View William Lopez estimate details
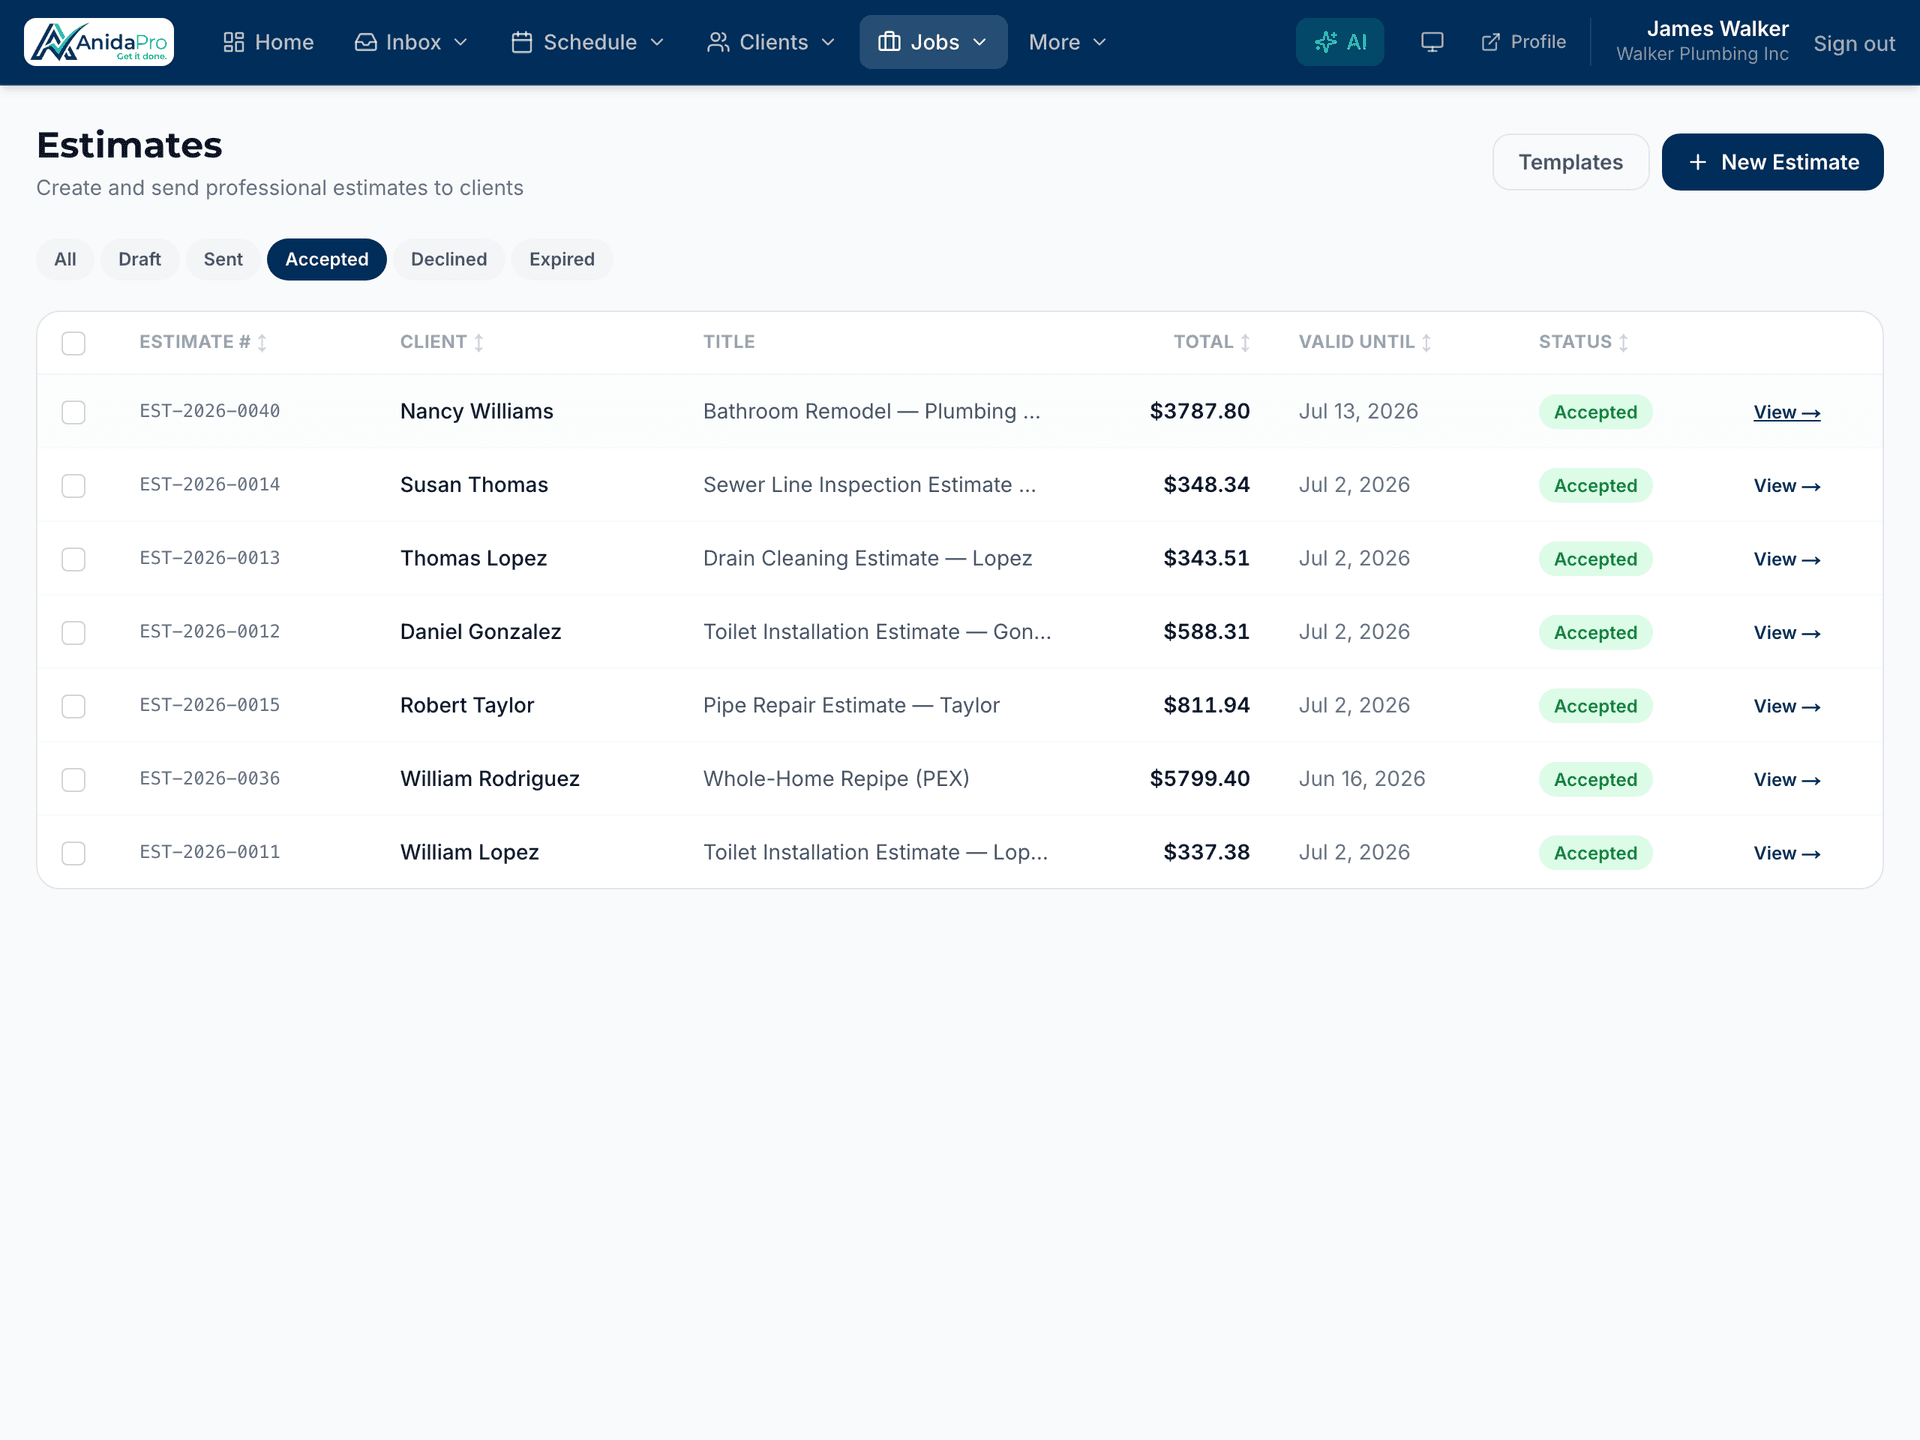This screenshot has width=1920, height=1440. 1787,853
